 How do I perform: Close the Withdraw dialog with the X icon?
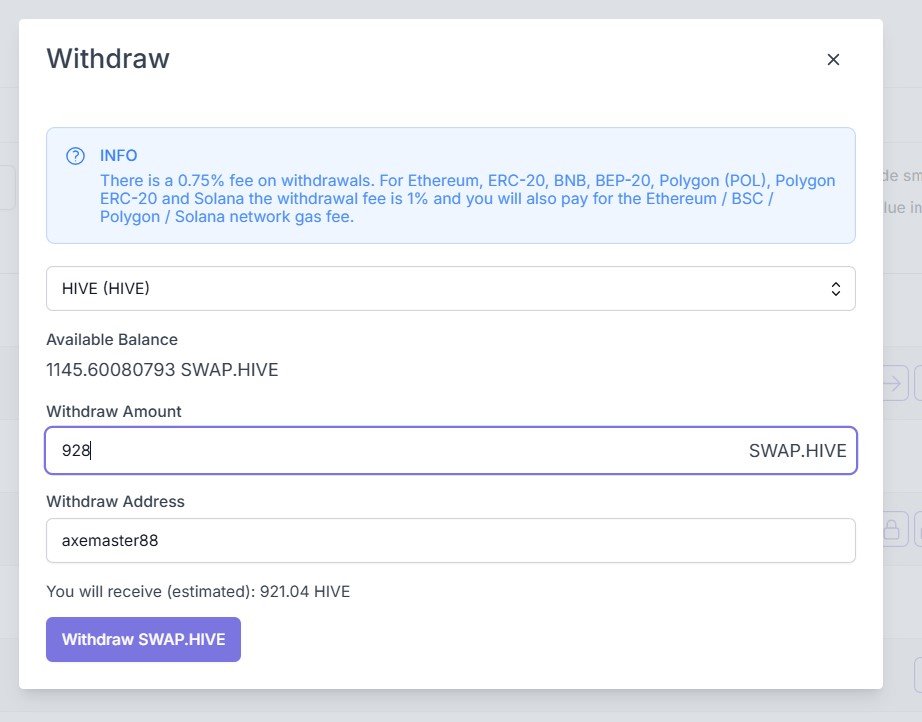tap(833, 59)
